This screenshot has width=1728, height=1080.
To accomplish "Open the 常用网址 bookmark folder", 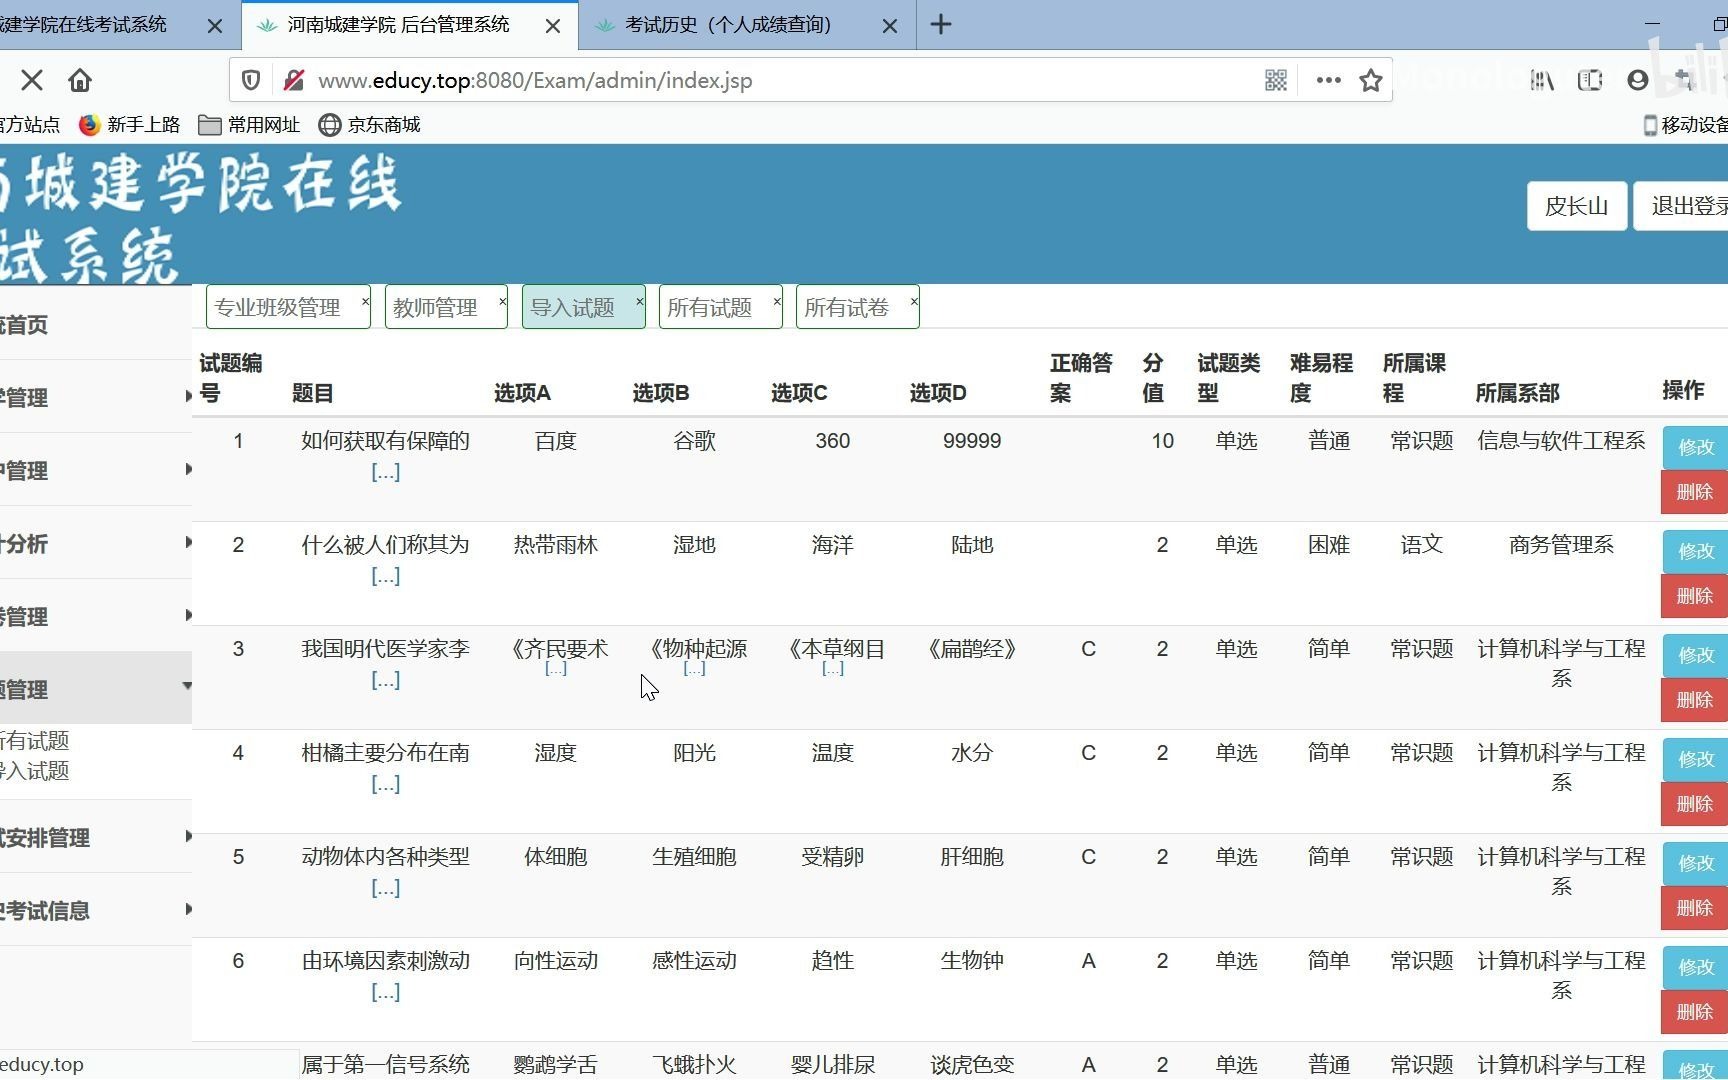I will click(249, 125).
